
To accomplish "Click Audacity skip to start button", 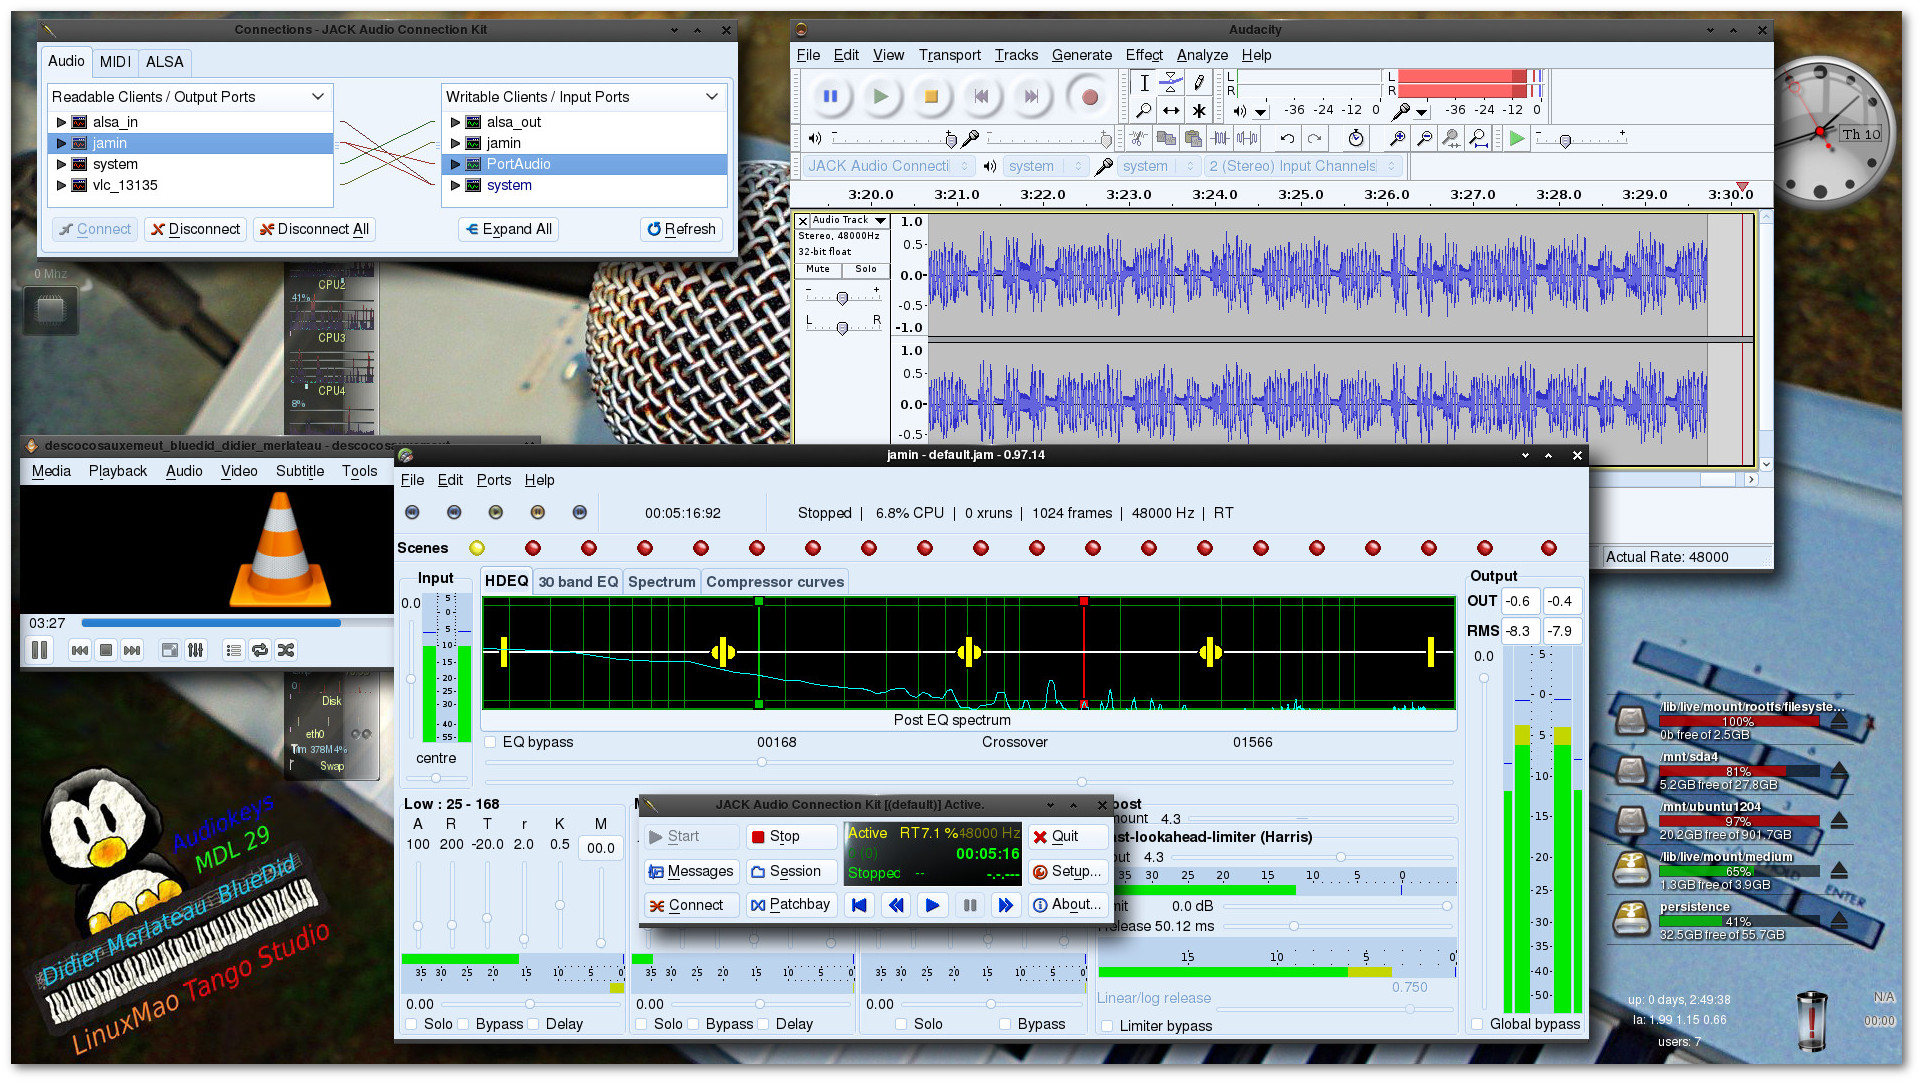I will (981, 97).
